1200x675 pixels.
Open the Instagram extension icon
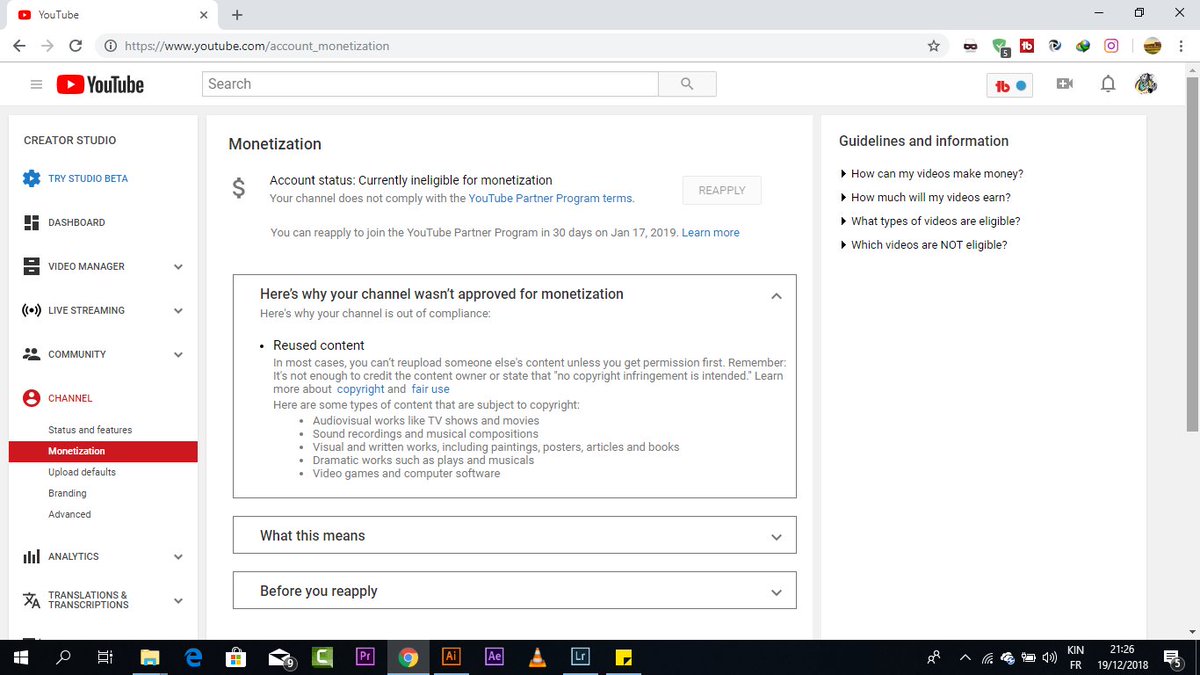click(x=1111, y=46)
